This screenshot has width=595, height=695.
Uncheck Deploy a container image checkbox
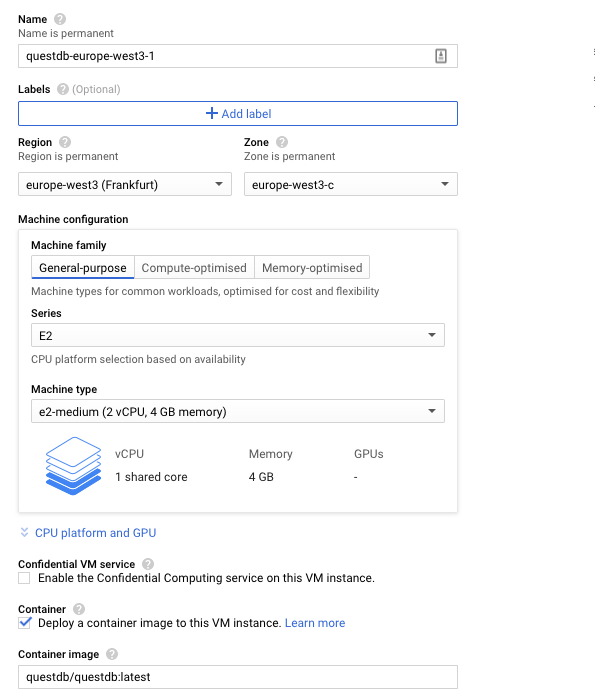[25, 623]
